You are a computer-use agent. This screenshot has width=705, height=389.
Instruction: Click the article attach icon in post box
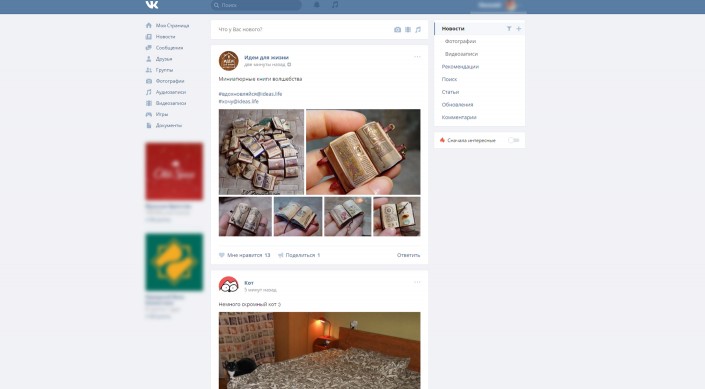(x=408, y=30)
